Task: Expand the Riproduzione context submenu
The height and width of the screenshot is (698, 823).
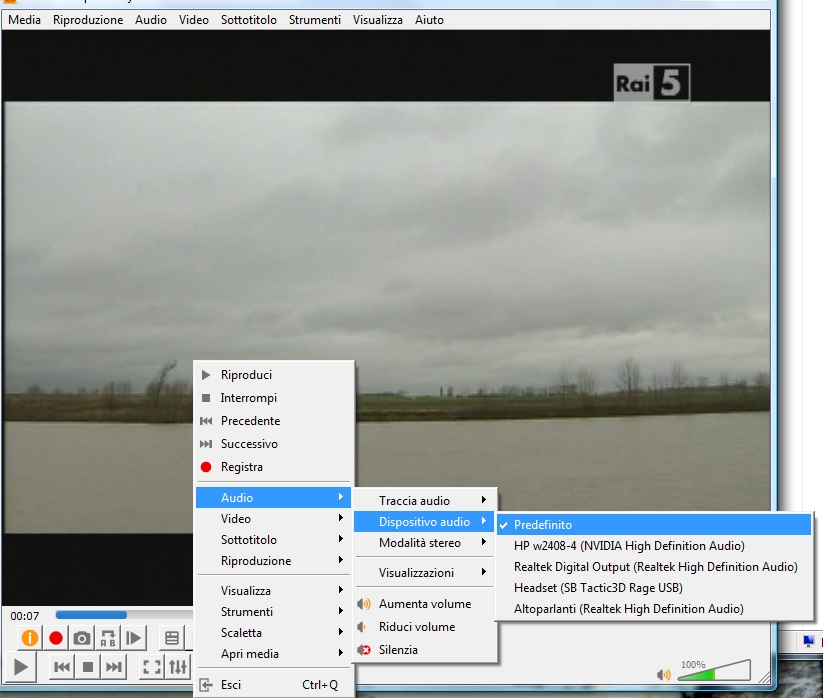Action: pos(273,560)
